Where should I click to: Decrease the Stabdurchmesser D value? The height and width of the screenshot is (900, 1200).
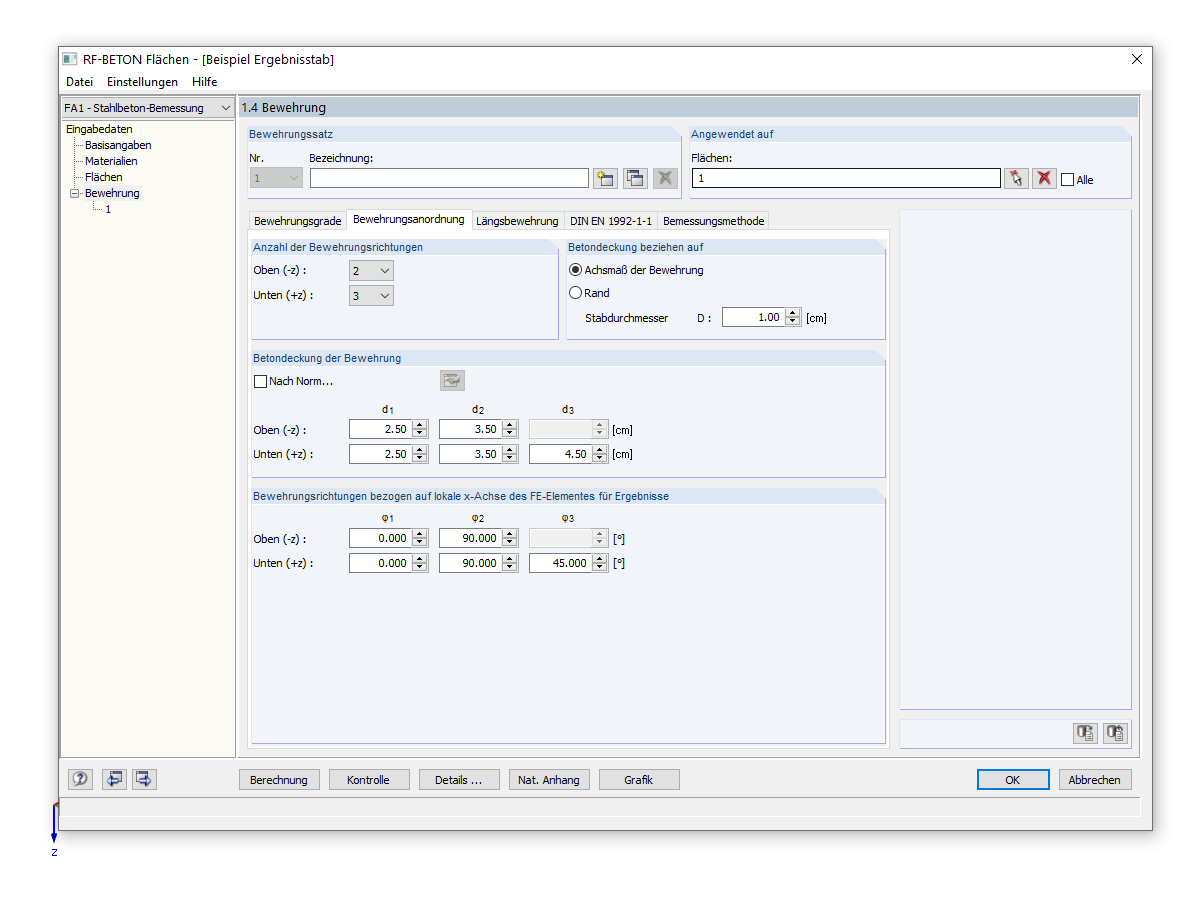(x=793, y=321)
